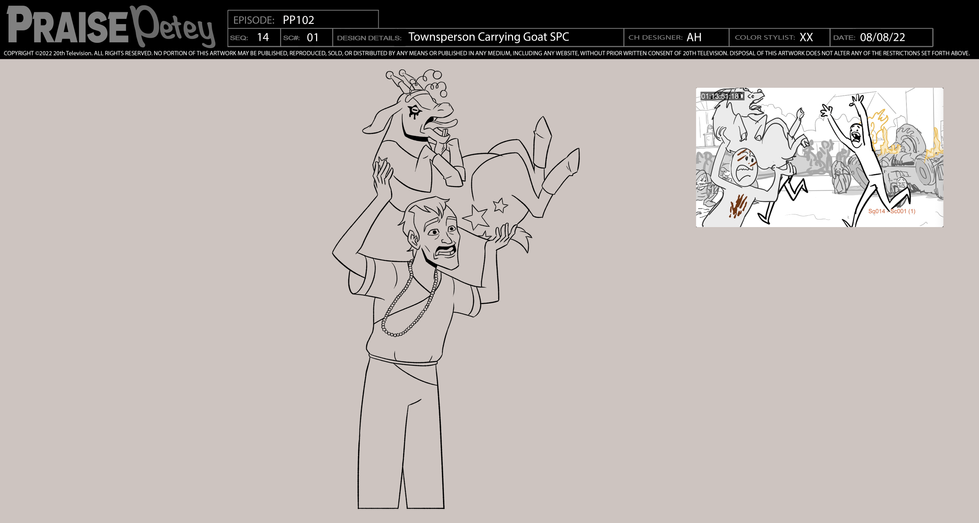Select the SEQ value 14
This screenshot has width=979, height=523.
click(x=263, y=37)
